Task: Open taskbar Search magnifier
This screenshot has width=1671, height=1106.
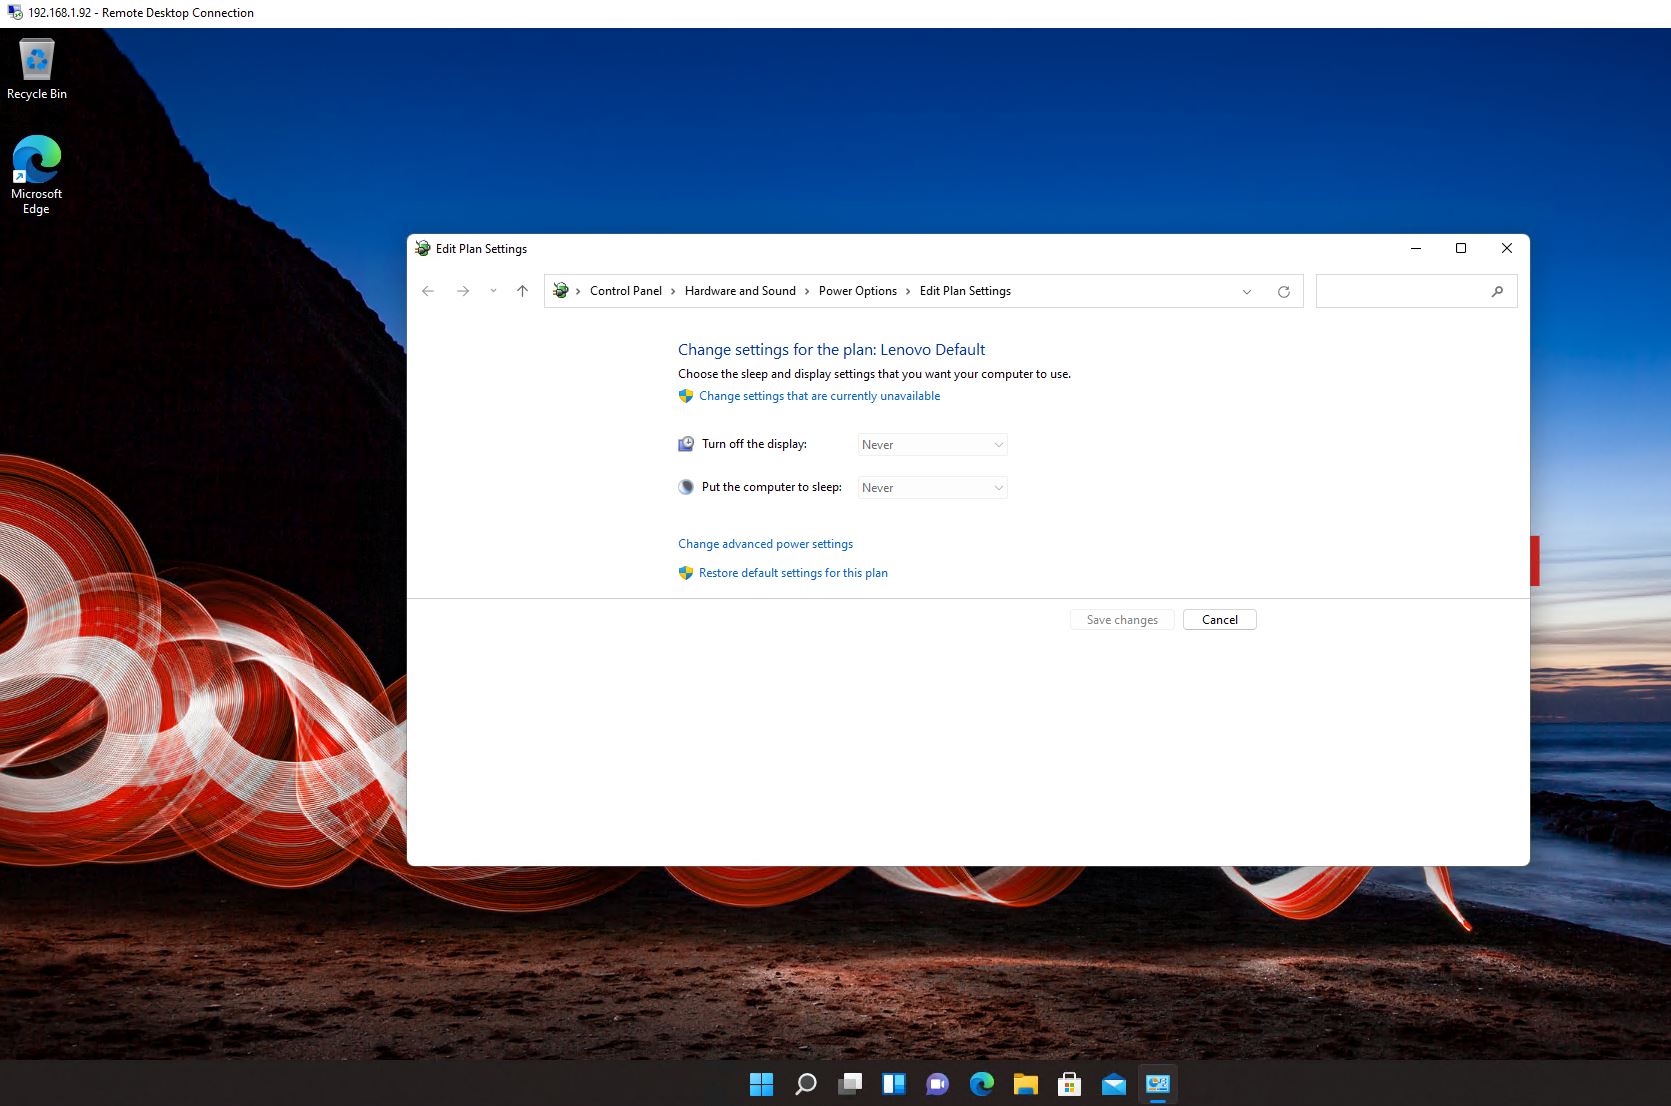Action: click(805, 1084)
